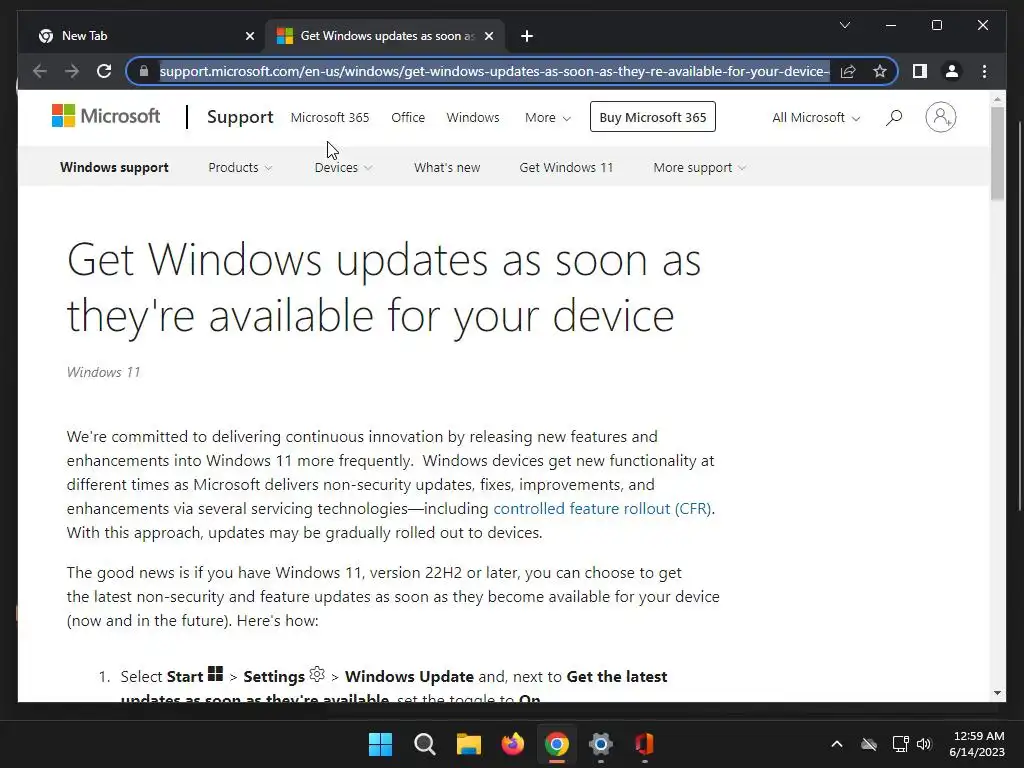This screenshot has width=1024, height=768.
Task: Click the page heading Get Windows updates
Action: point(384,287)
